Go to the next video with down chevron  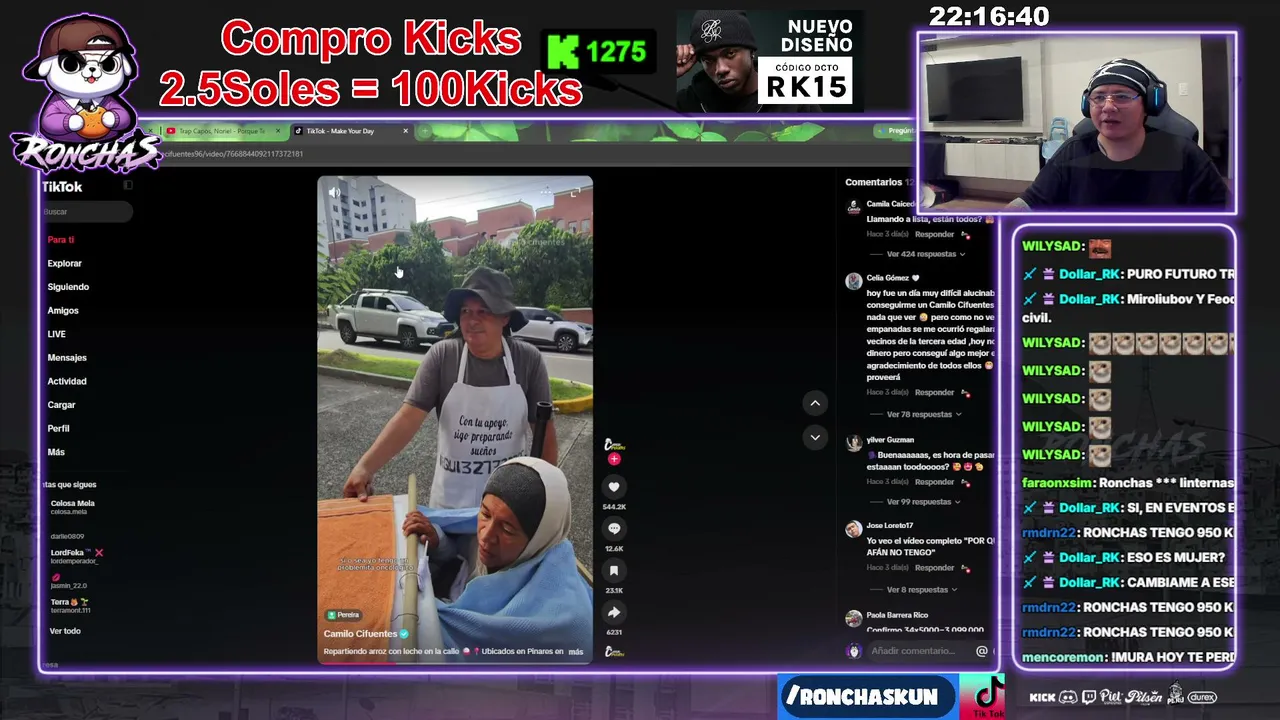tap(815, 437)
